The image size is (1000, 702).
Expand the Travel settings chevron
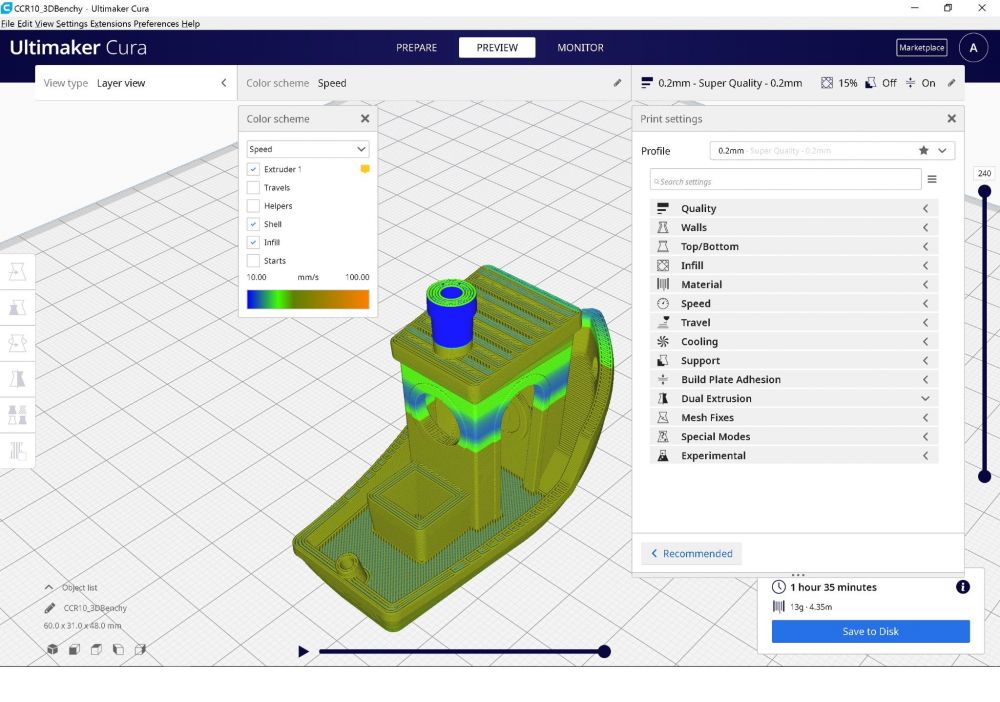click(x=925, y=323)
